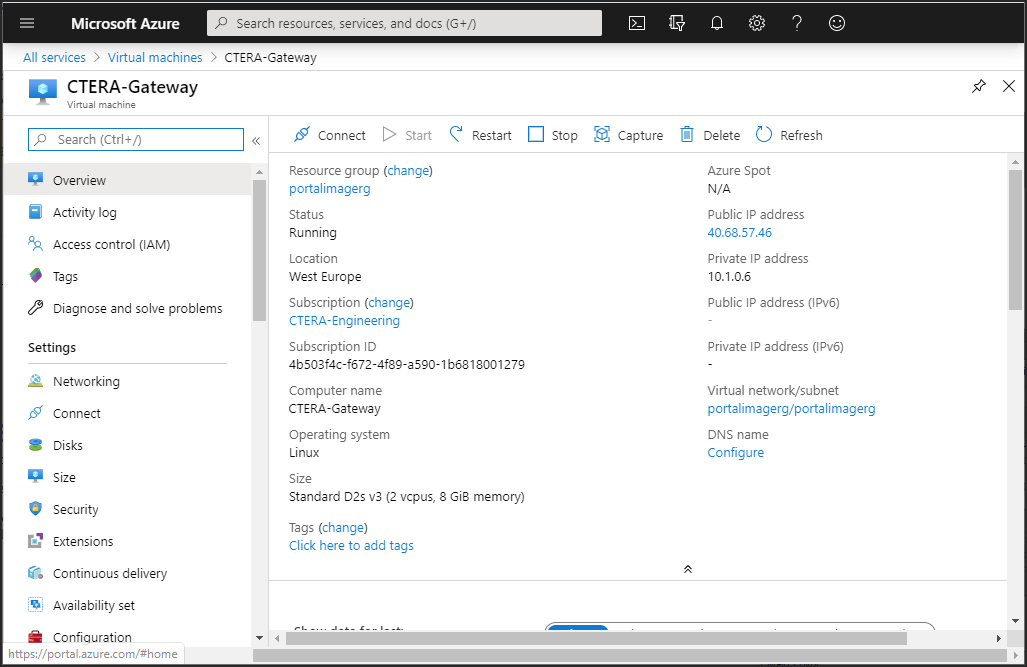The image size is (1027, 667).
Task: Delete the virtual machine
Action: pyautogui.click(x=710, y=135)
